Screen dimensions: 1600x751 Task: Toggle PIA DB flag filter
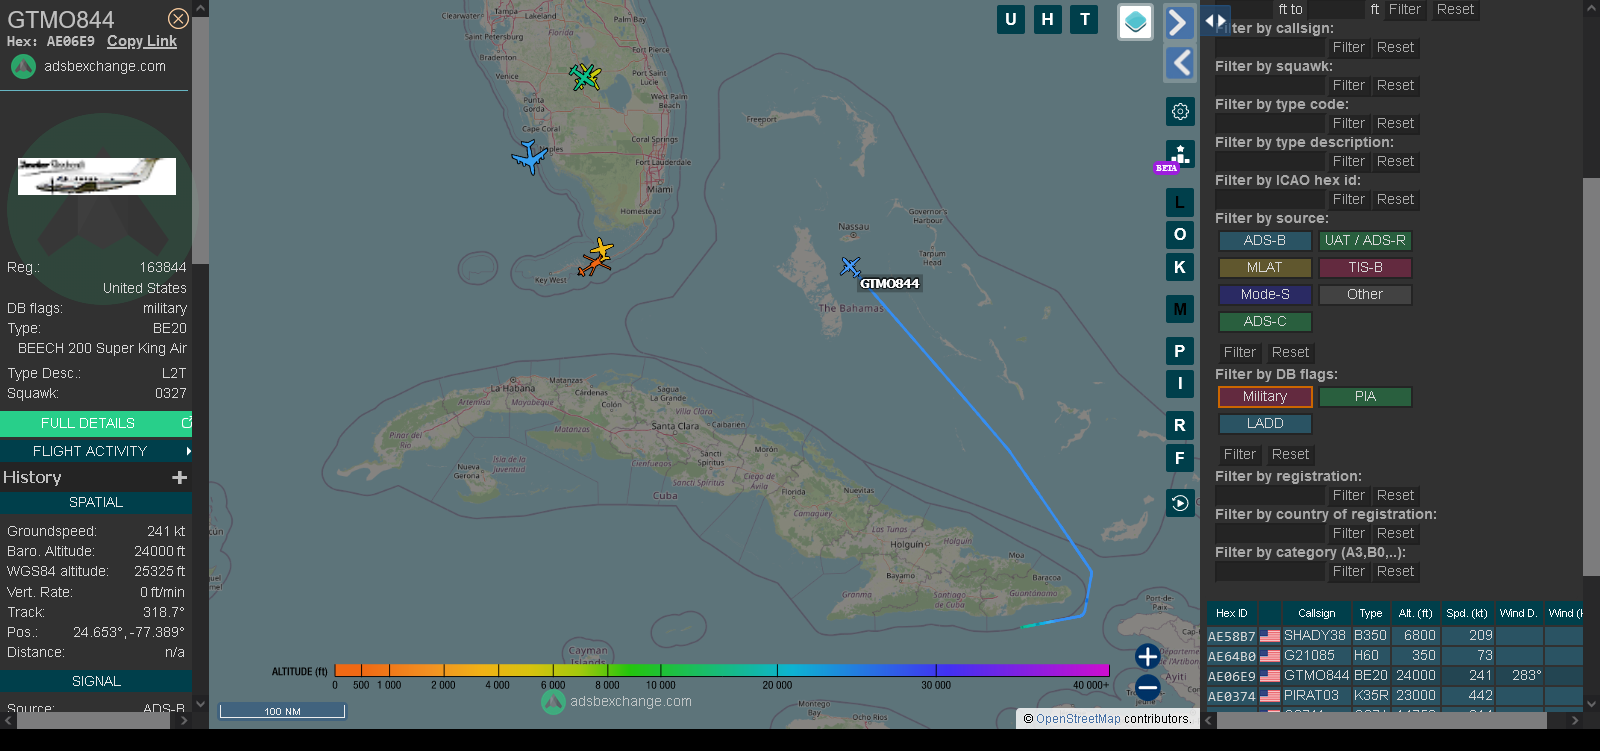pyautogui.click(x=1365, y=397)
